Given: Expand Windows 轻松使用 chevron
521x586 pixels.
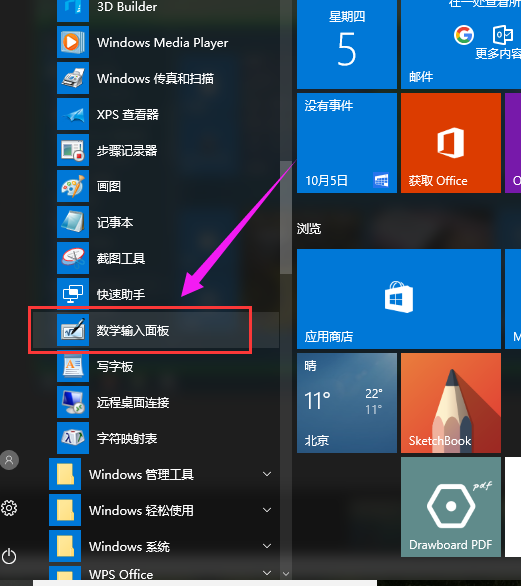Looking at the screenshot, I should click(267, 510).
